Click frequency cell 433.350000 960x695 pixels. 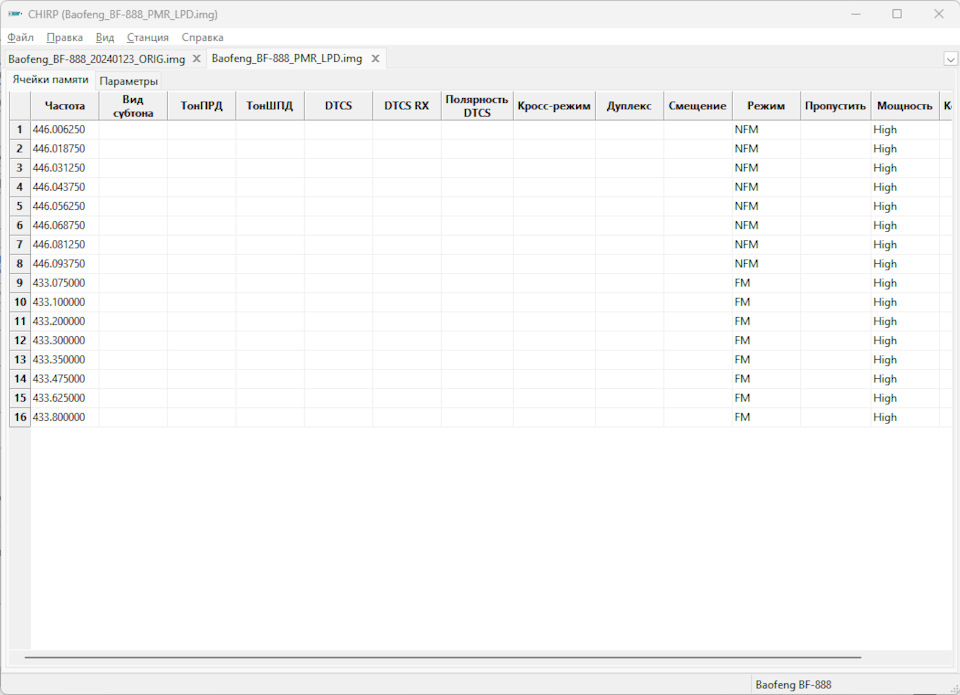pyautogui.click(x=64, y=359)
